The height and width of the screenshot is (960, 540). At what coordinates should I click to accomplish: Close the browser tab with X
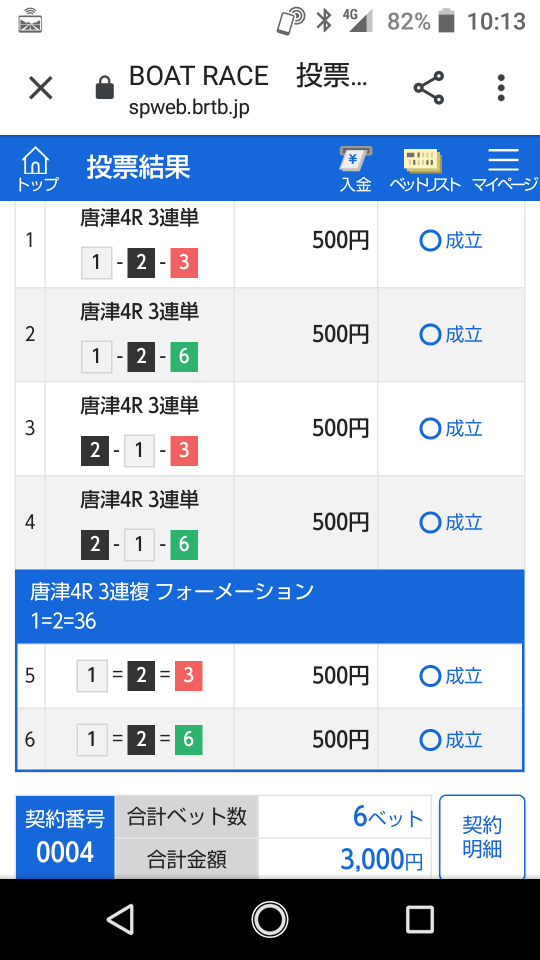[41, 88]
